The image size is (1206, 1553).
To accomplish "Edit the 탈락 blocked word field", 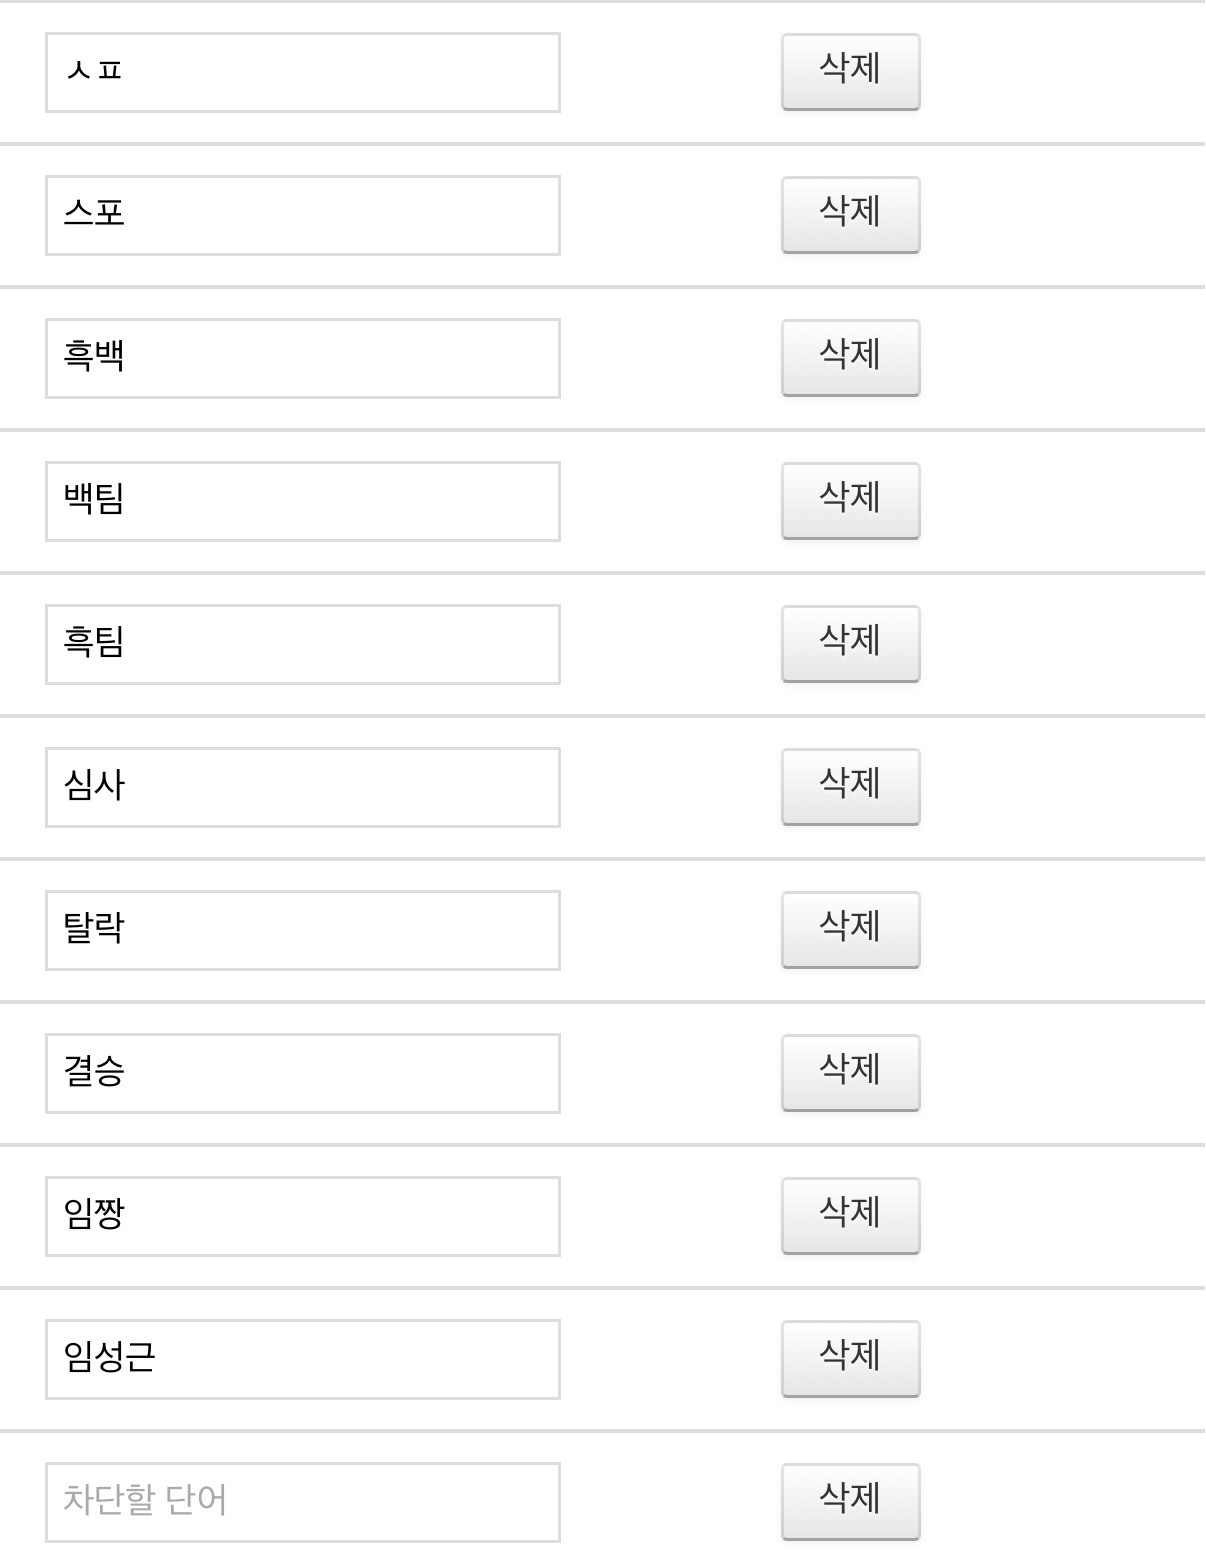I will point(302,930).
